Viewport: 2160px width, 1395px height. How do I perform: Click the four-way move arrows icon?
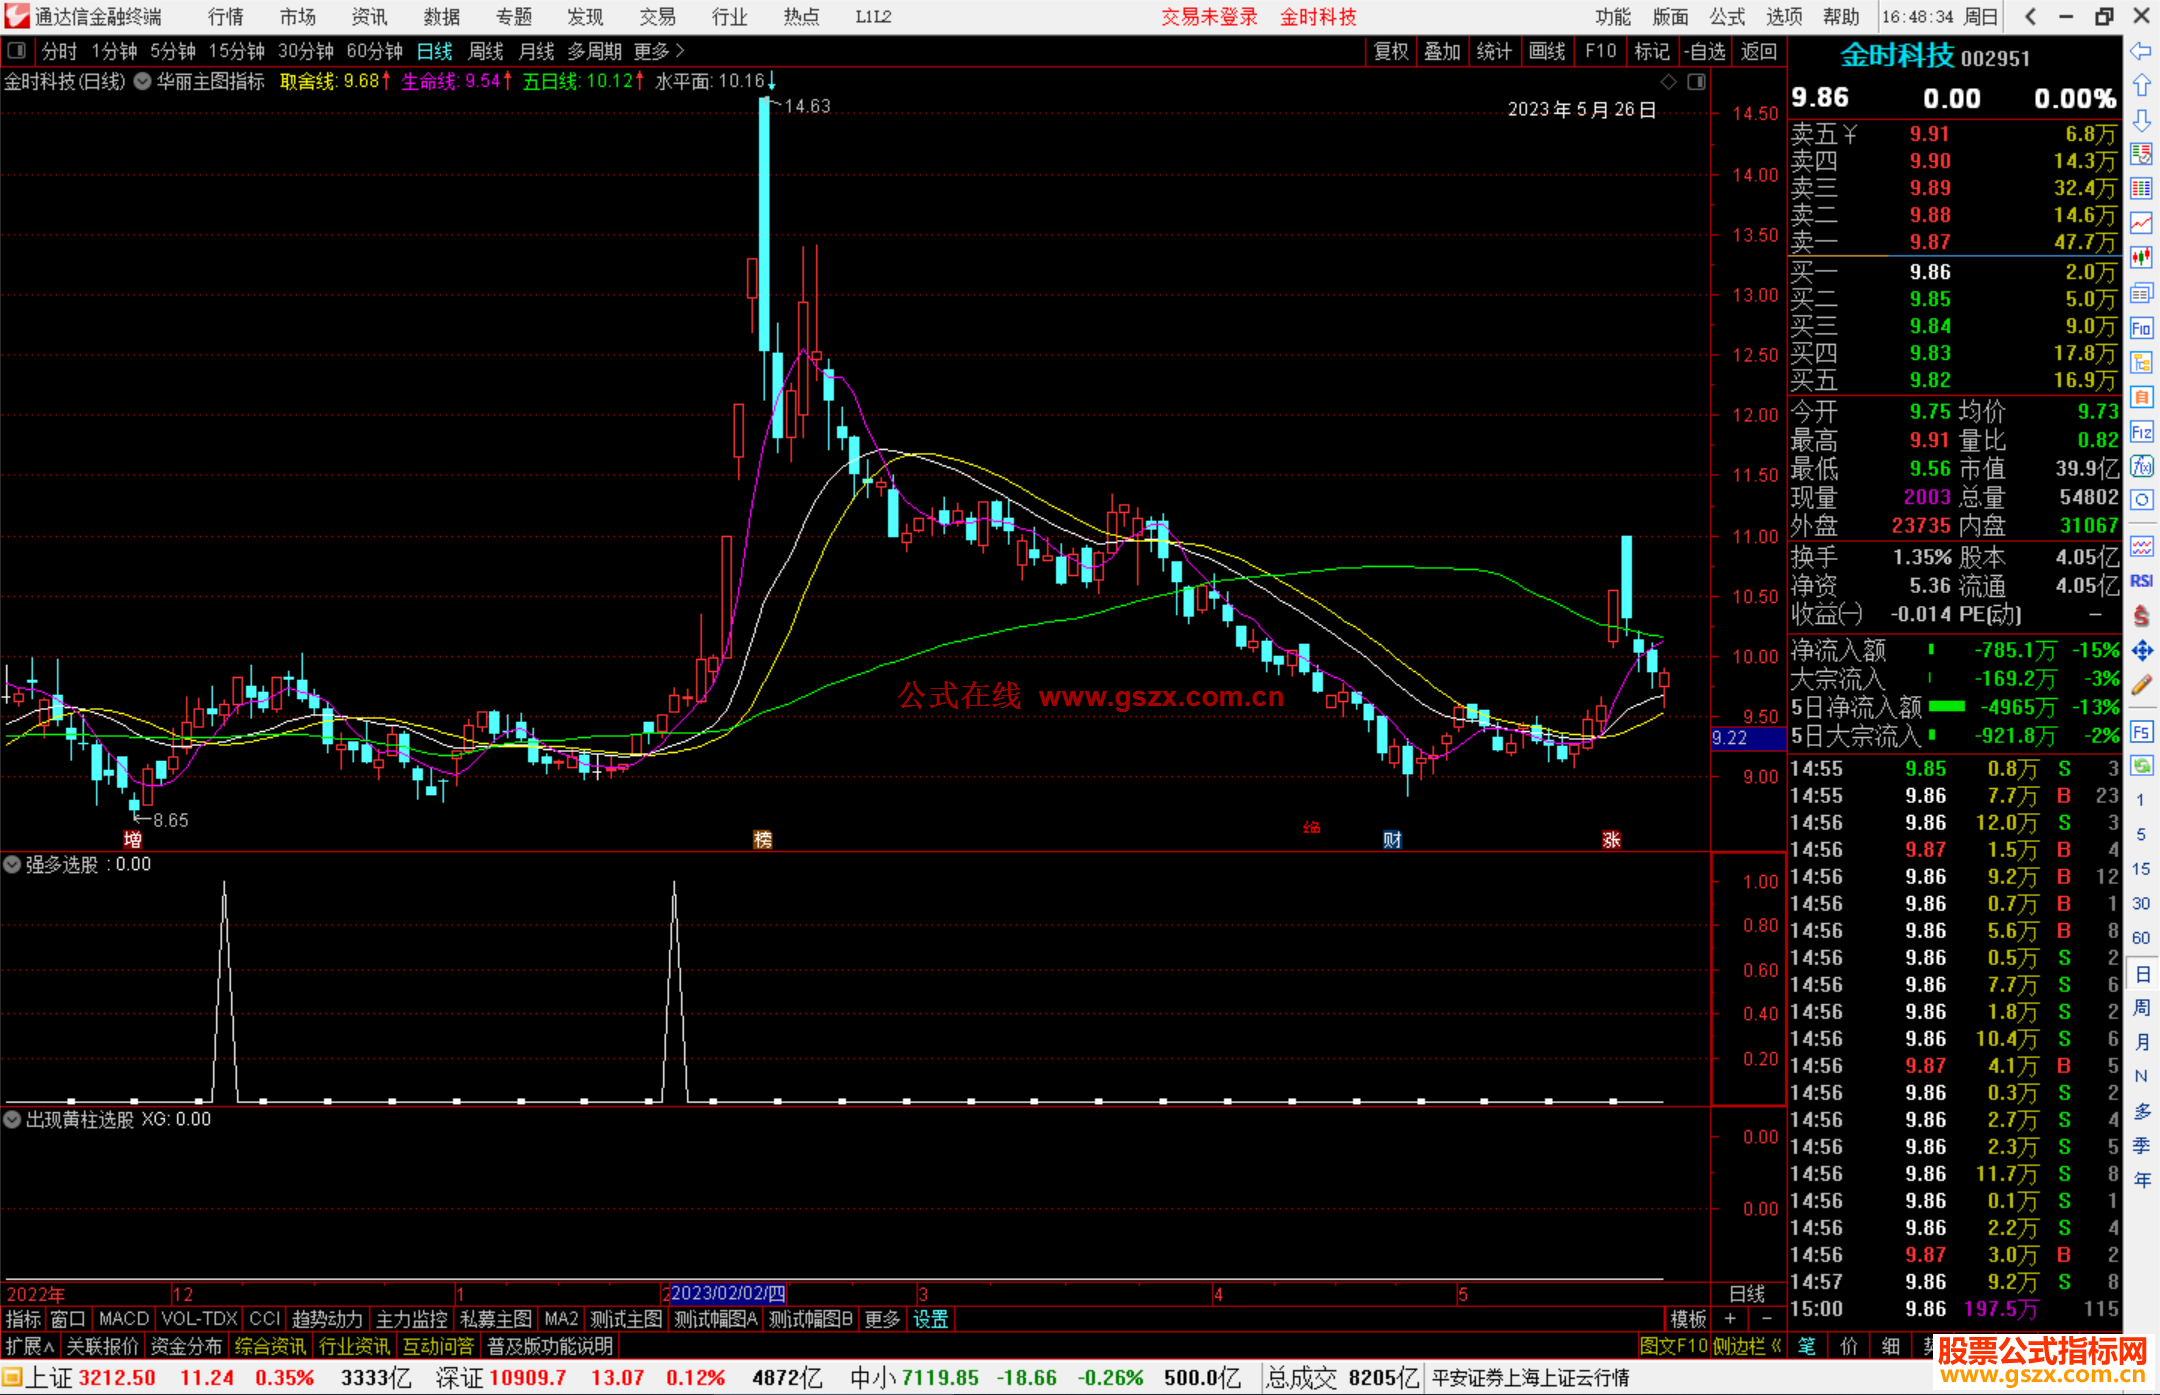[2141, 651]
